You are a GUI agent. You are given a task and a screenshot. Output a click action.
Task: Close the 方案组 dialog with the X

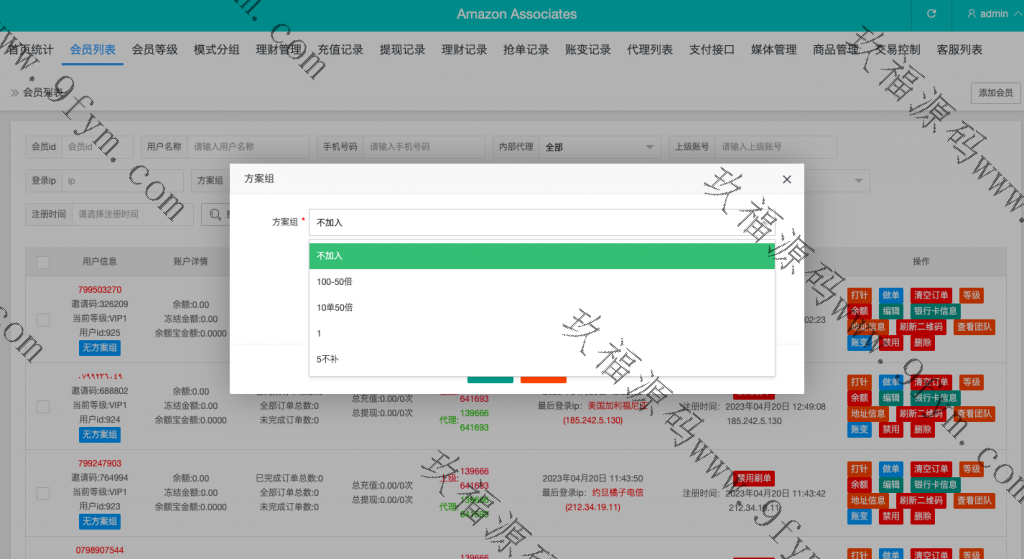(x=786, y=179)
